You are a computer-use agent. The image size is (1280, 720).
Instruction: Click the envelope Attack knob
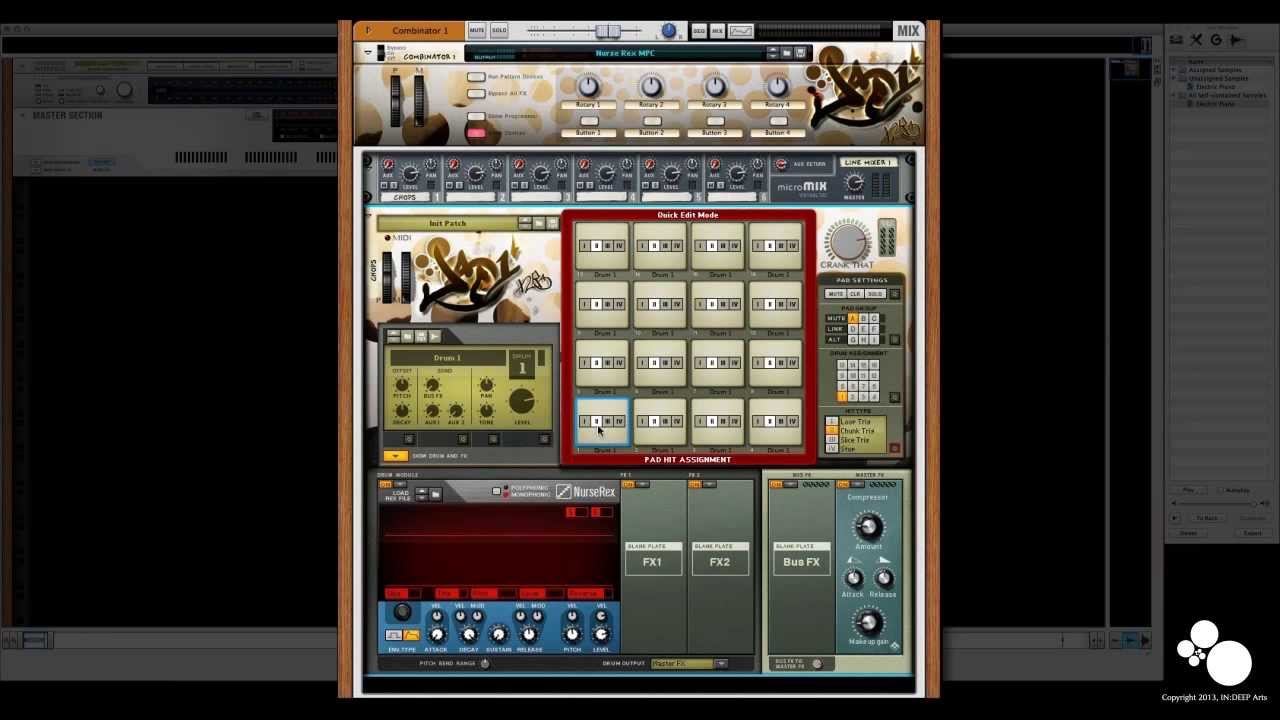pyautogui.click(x=436, y=634)
